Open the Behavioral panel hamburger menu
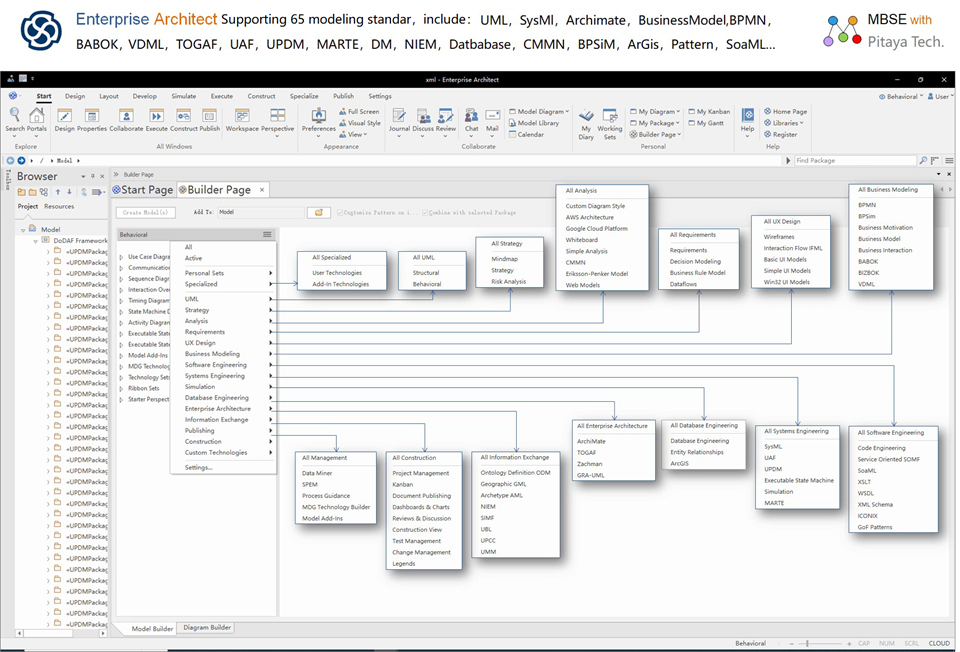Screen dimensions: 960x652 pos(267,234)
